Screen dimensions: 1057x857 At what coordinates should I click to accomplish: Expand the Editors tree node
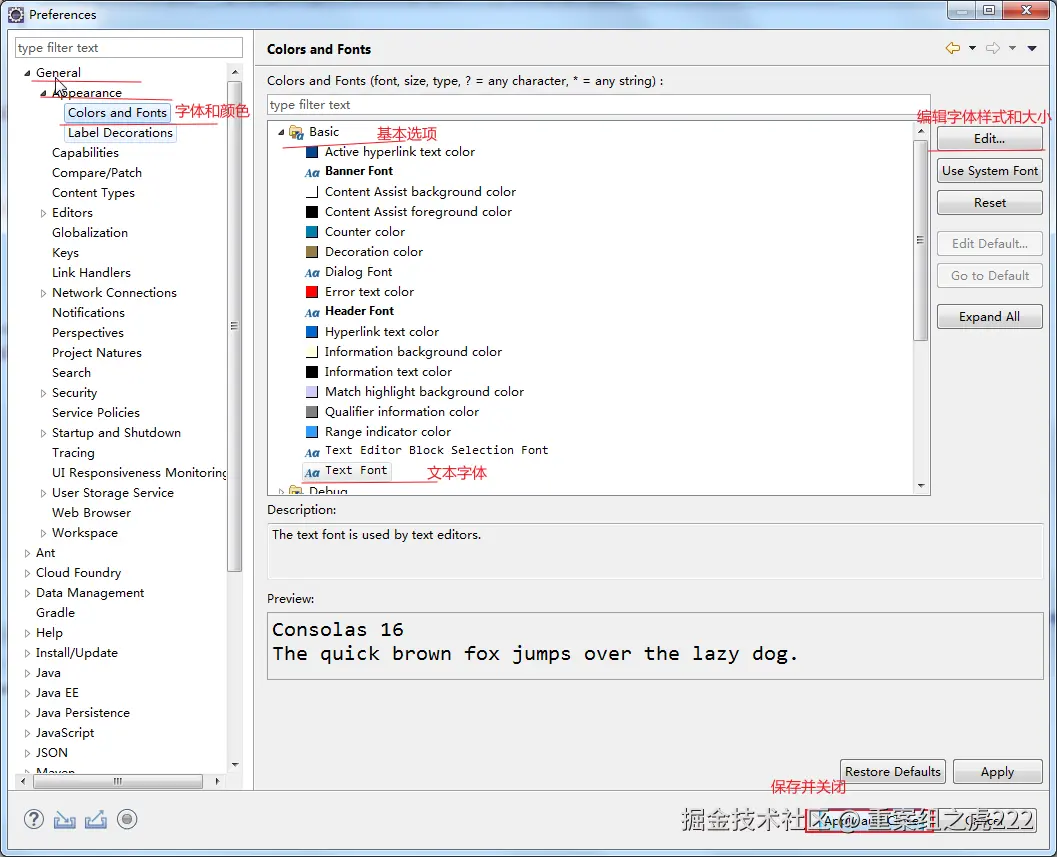coord(43,213)
